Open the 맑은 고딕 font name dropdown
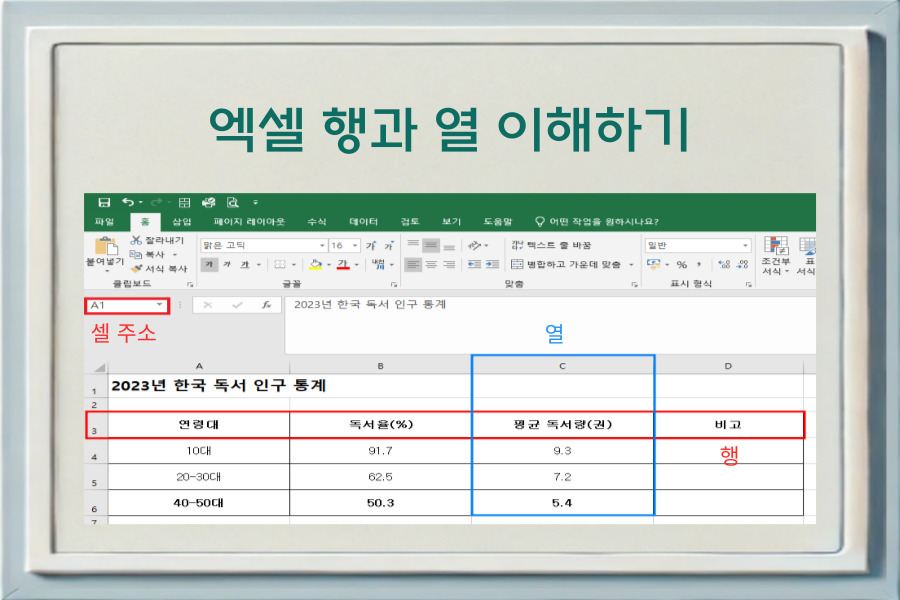This screenshot has width=900, height=600. coord(322,246)
